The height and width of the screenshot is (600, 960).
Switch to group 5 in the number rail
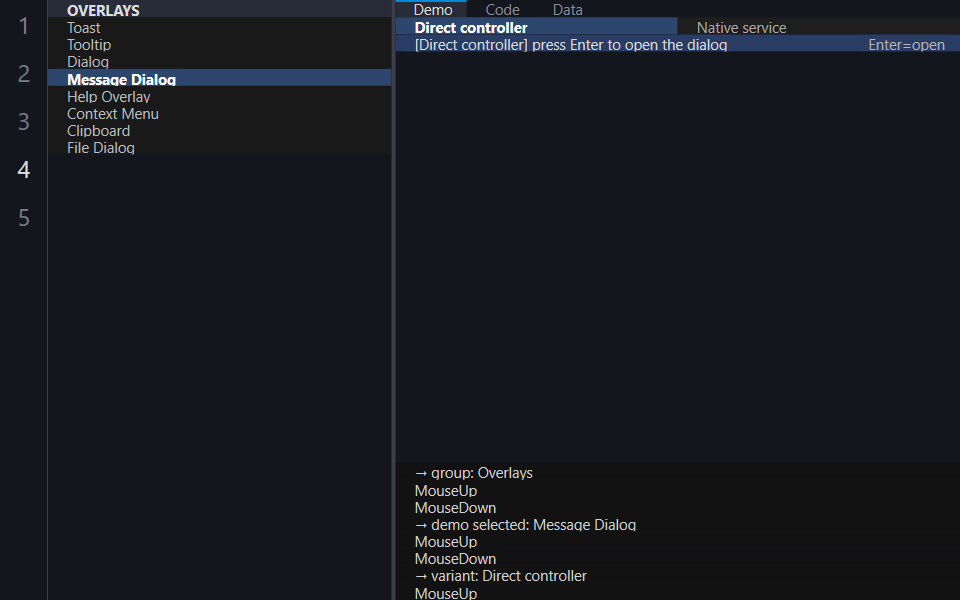pos(24,218)
